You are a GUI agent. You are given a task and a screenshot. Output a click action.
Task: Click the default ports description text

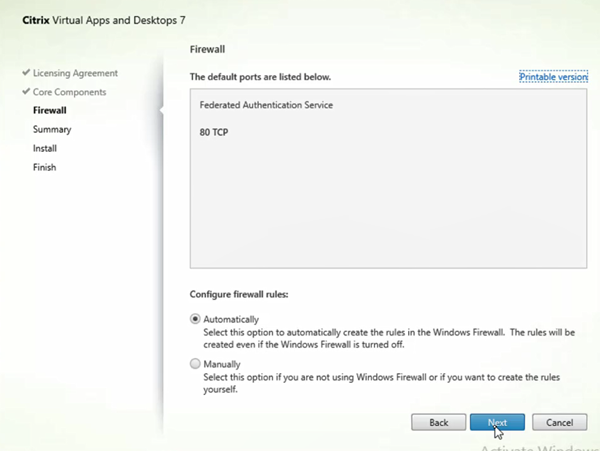point(260,77)
